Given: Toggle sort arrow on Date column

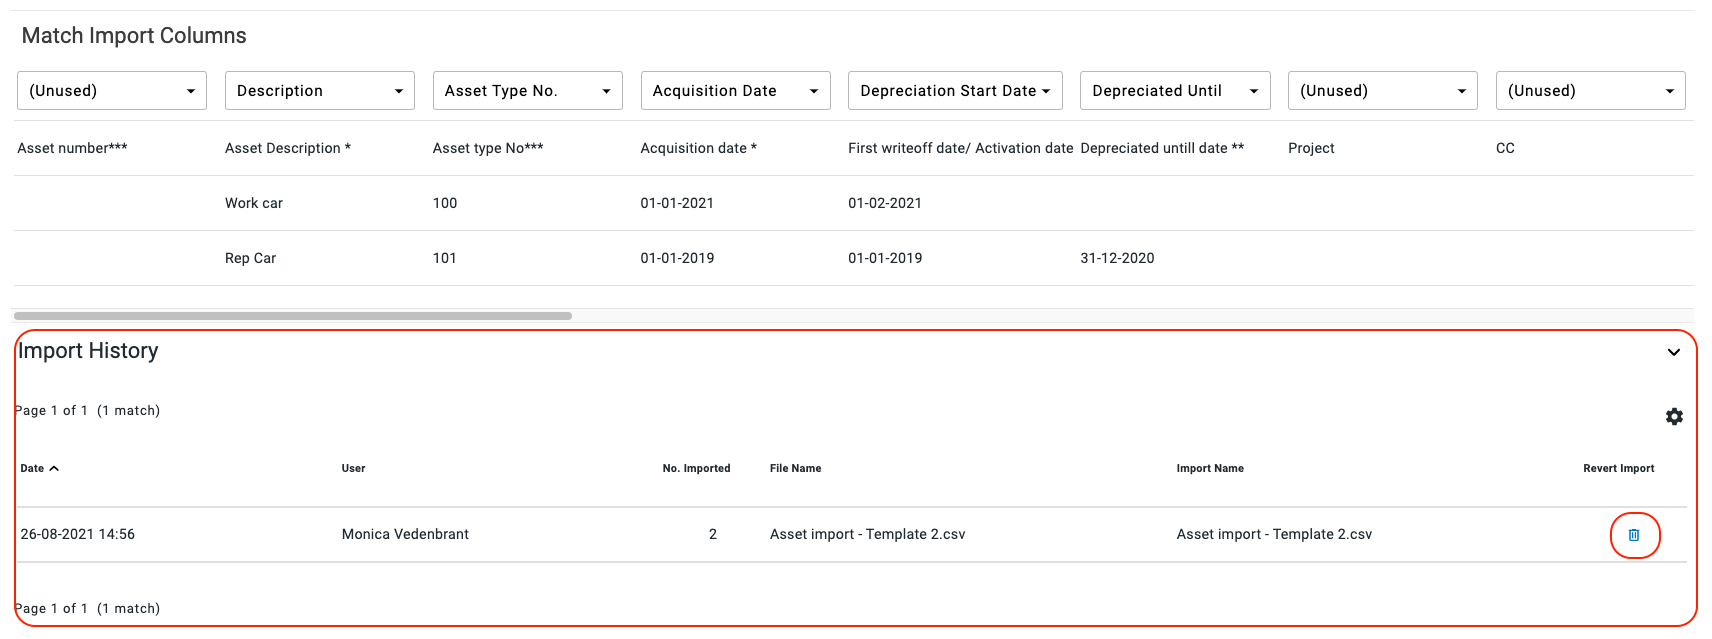Looking at the screenshot, I should tap(54, 468).
